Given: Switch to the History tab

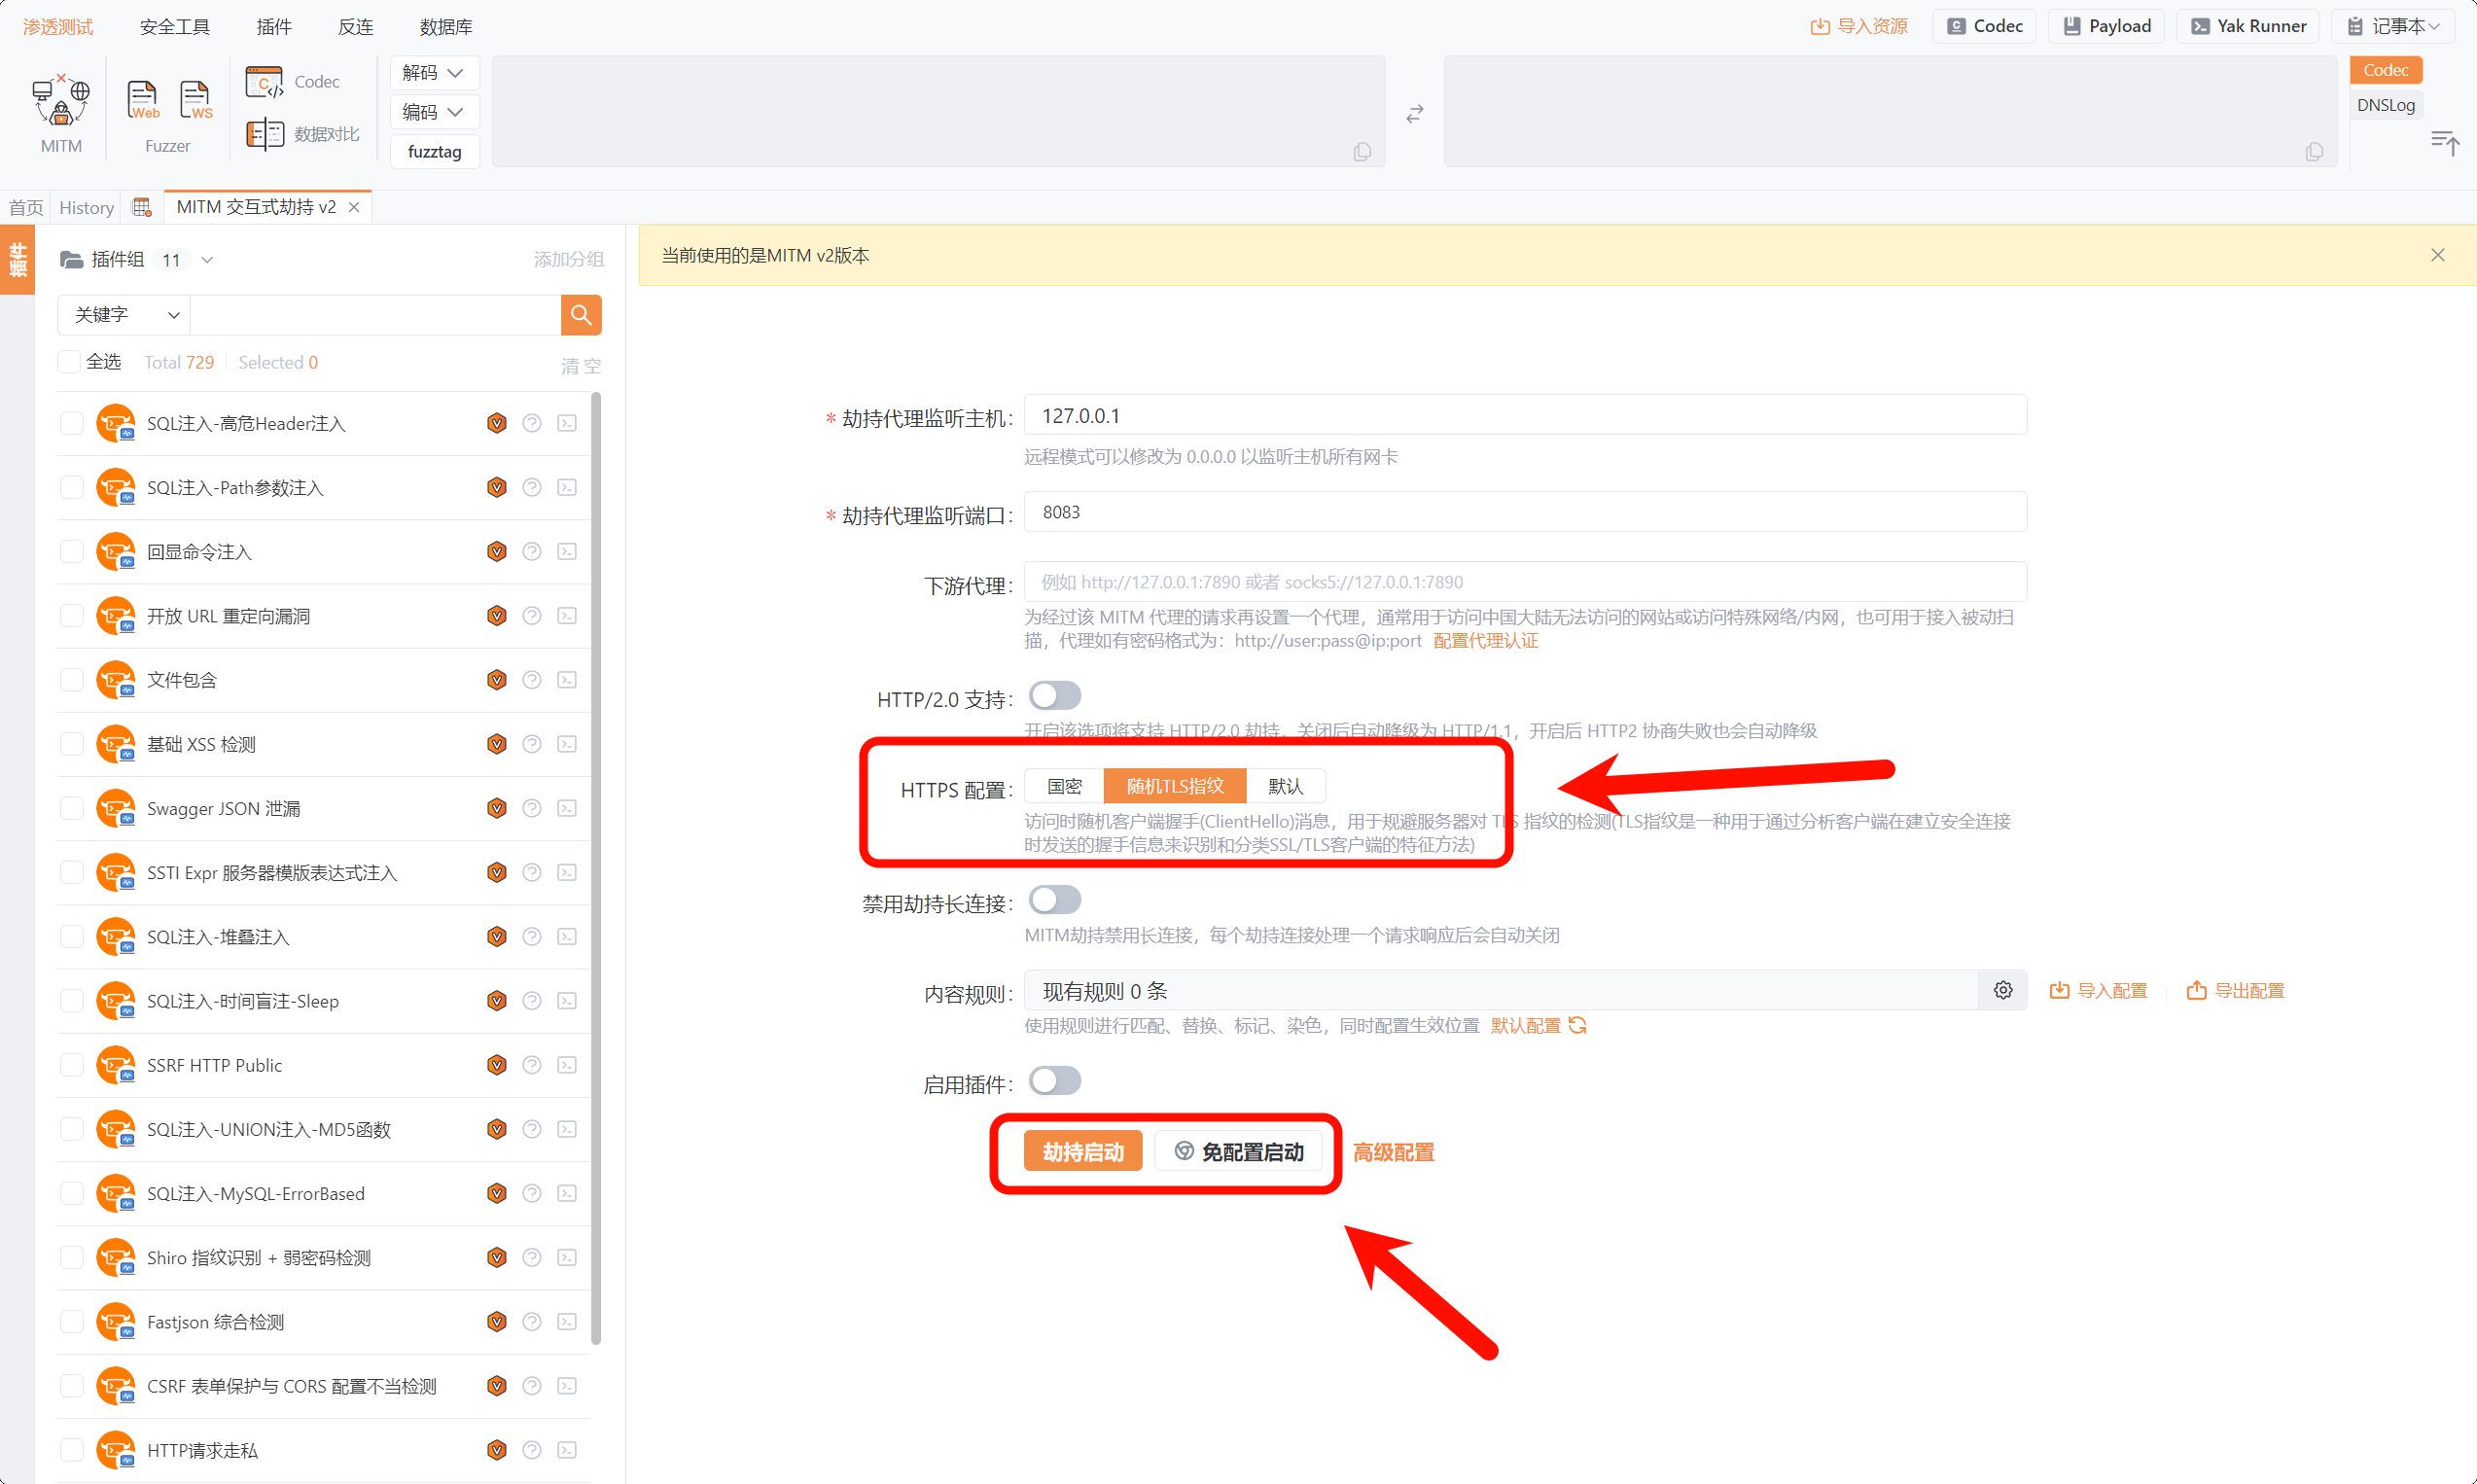Looking at the screenshot, I should coord(86,208).
